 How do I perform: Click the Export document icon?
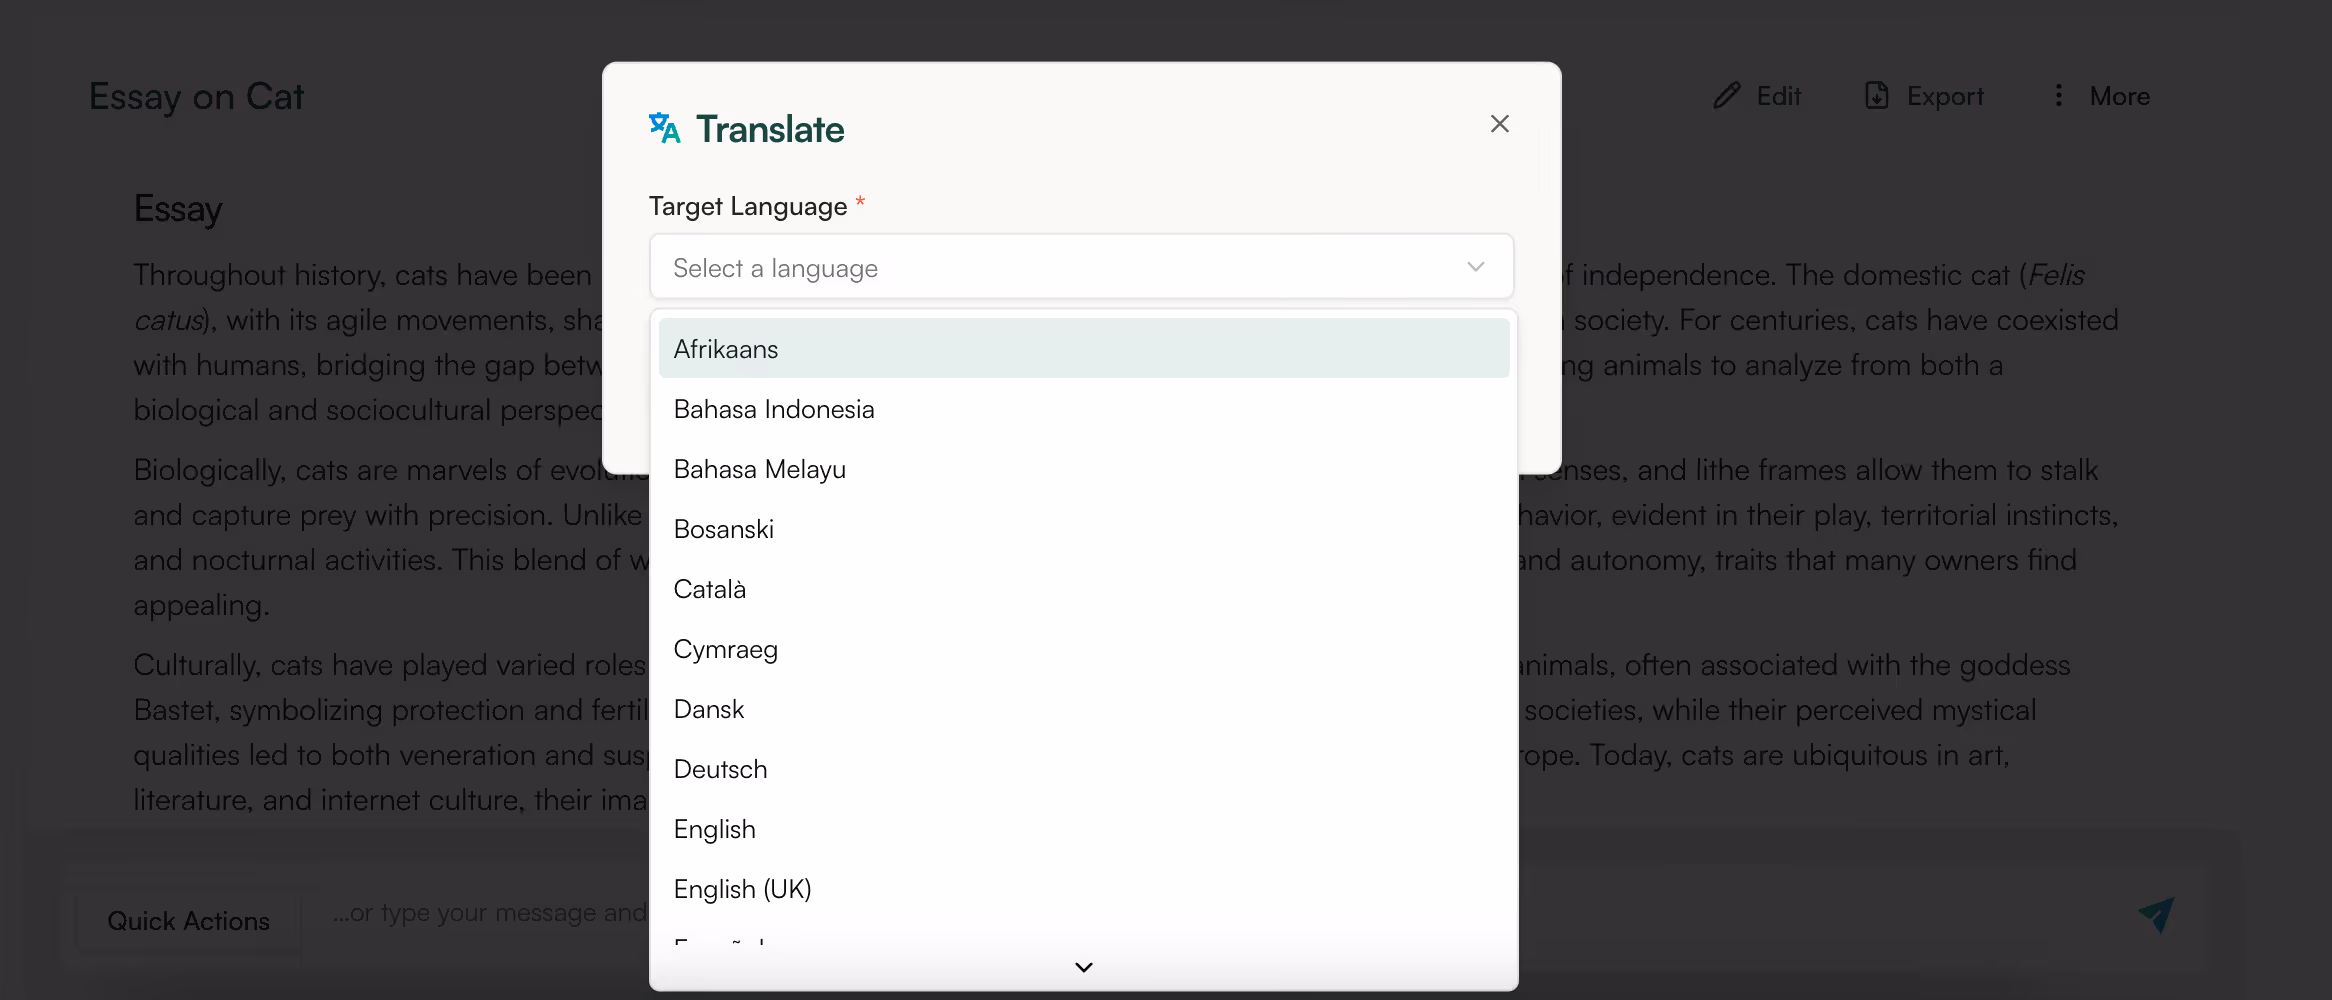[x=1876, y=95]
